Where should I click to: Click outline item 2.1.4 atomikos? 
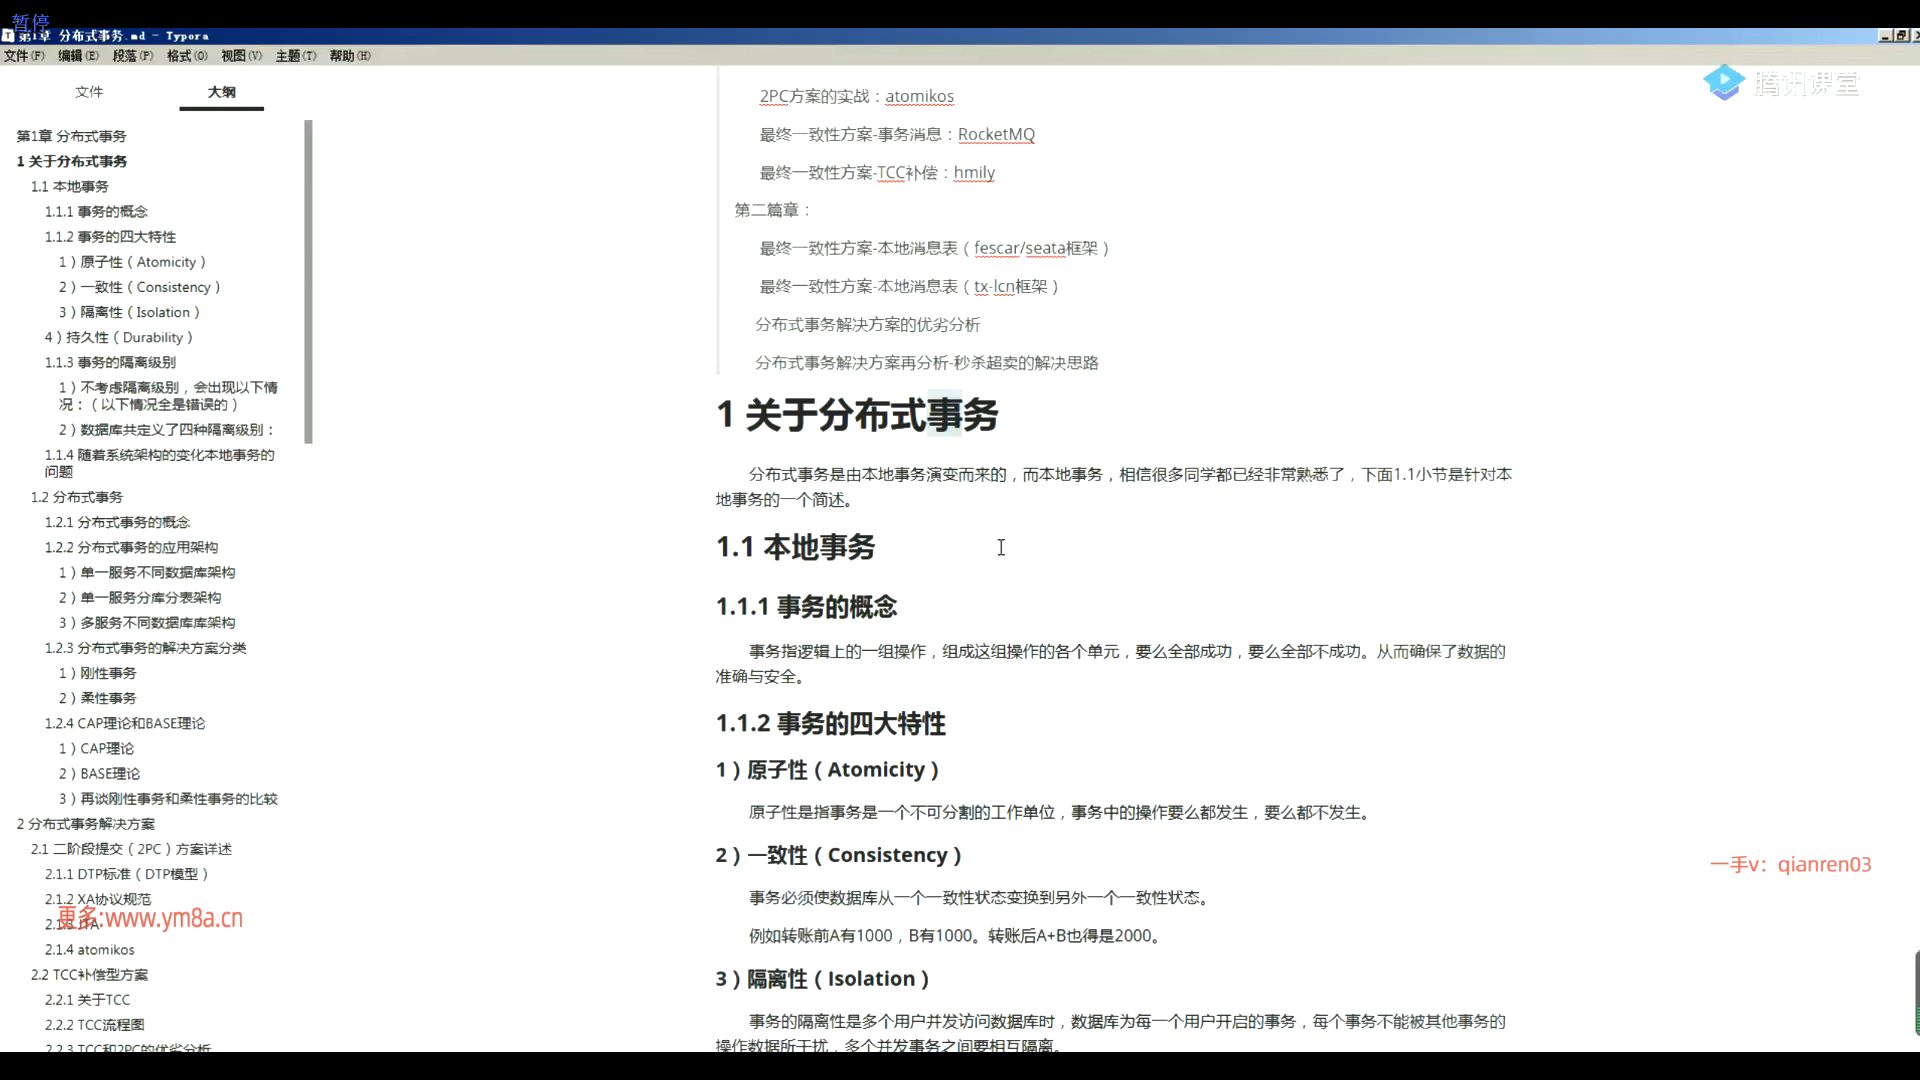(x=89, y=950)
